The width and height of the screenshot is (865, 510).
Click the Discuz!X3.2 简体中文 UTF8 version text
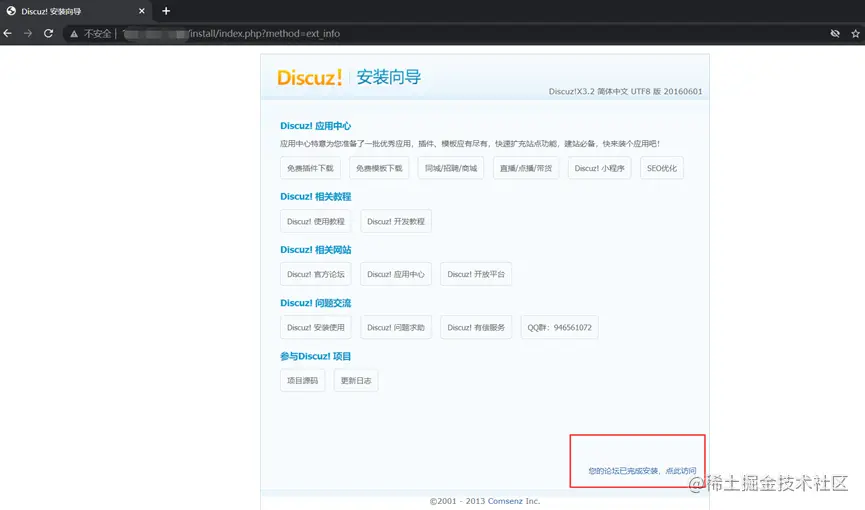click(625, 92)
